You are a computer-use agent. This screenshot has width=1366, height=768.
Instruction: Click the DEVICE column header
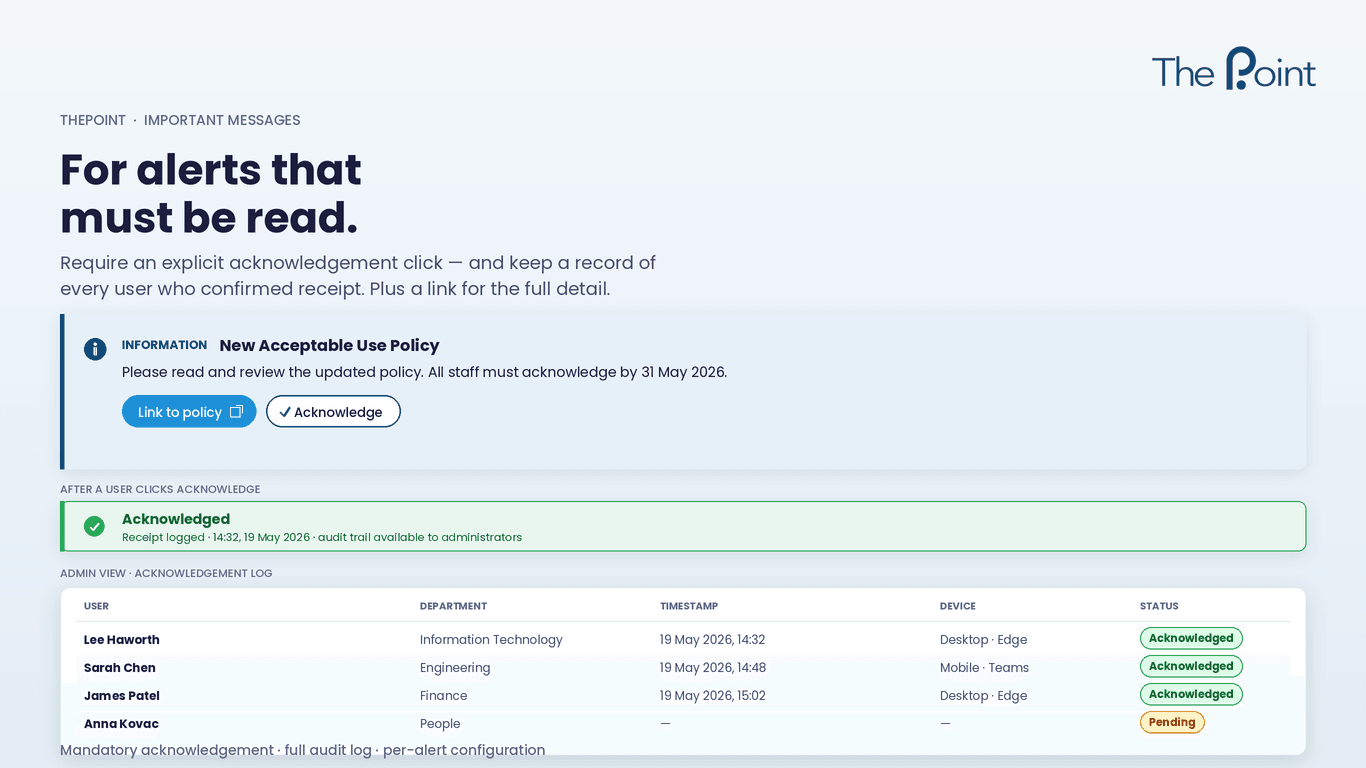[958, 606]
